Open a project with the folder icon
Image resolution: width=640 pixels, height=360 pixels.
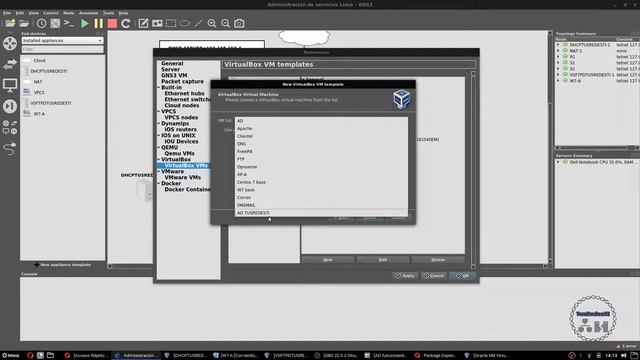coord(24,23)
